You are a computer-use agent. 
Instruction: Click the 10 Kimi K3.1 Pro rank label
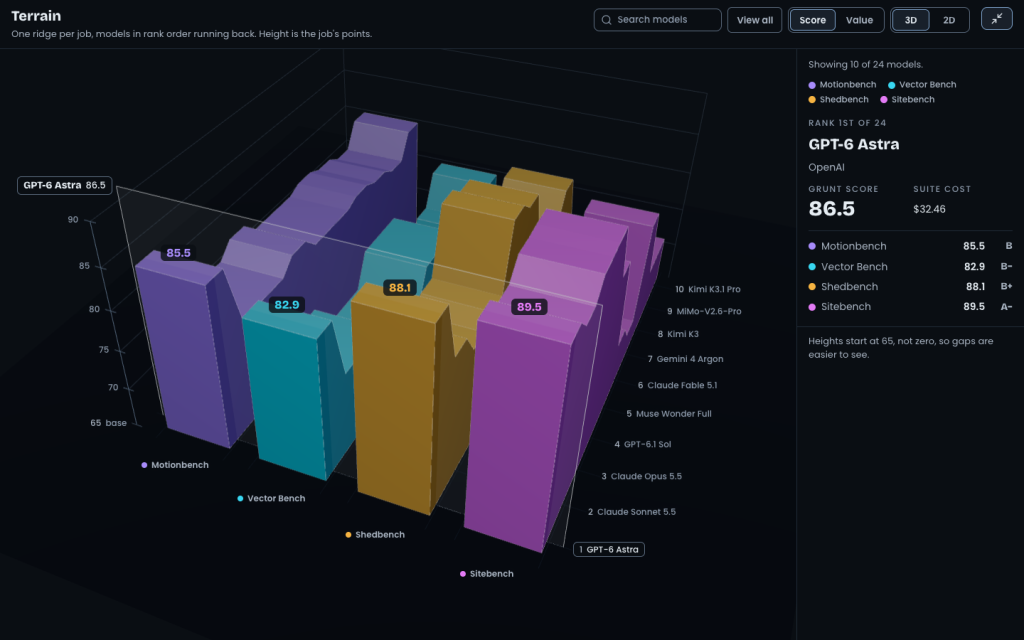[708, 289]
